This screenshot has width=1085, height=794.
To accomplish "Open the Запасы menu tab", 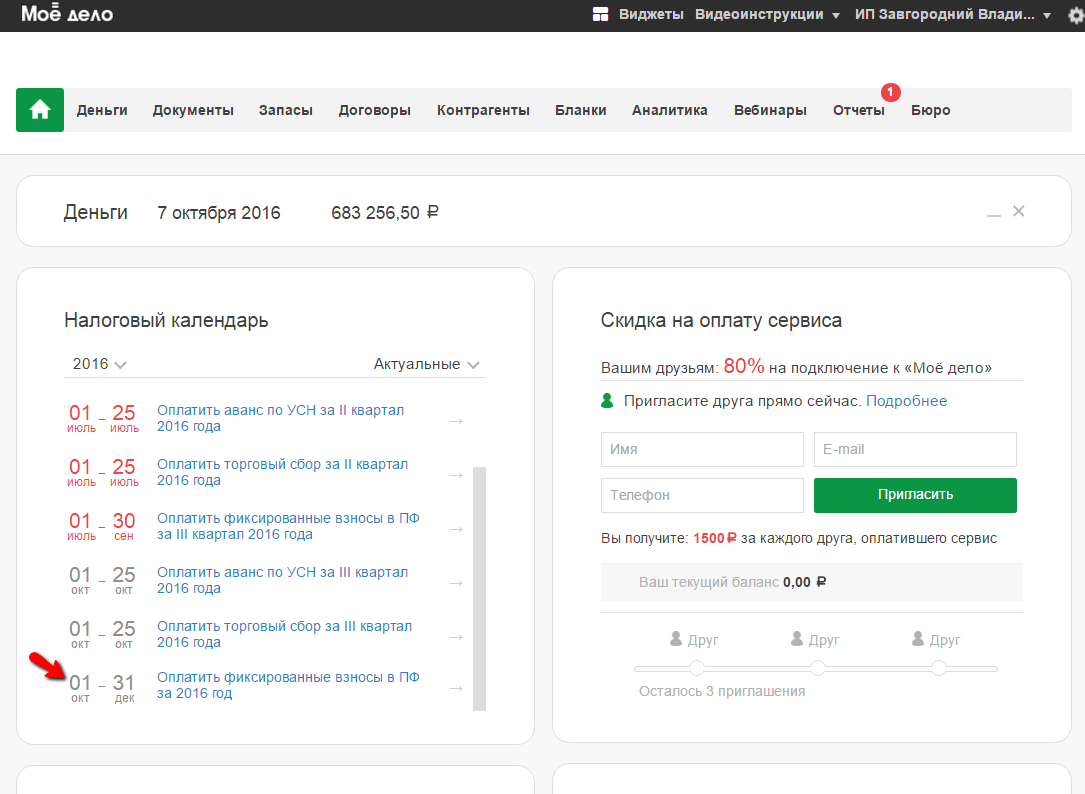I will point(286,110).
